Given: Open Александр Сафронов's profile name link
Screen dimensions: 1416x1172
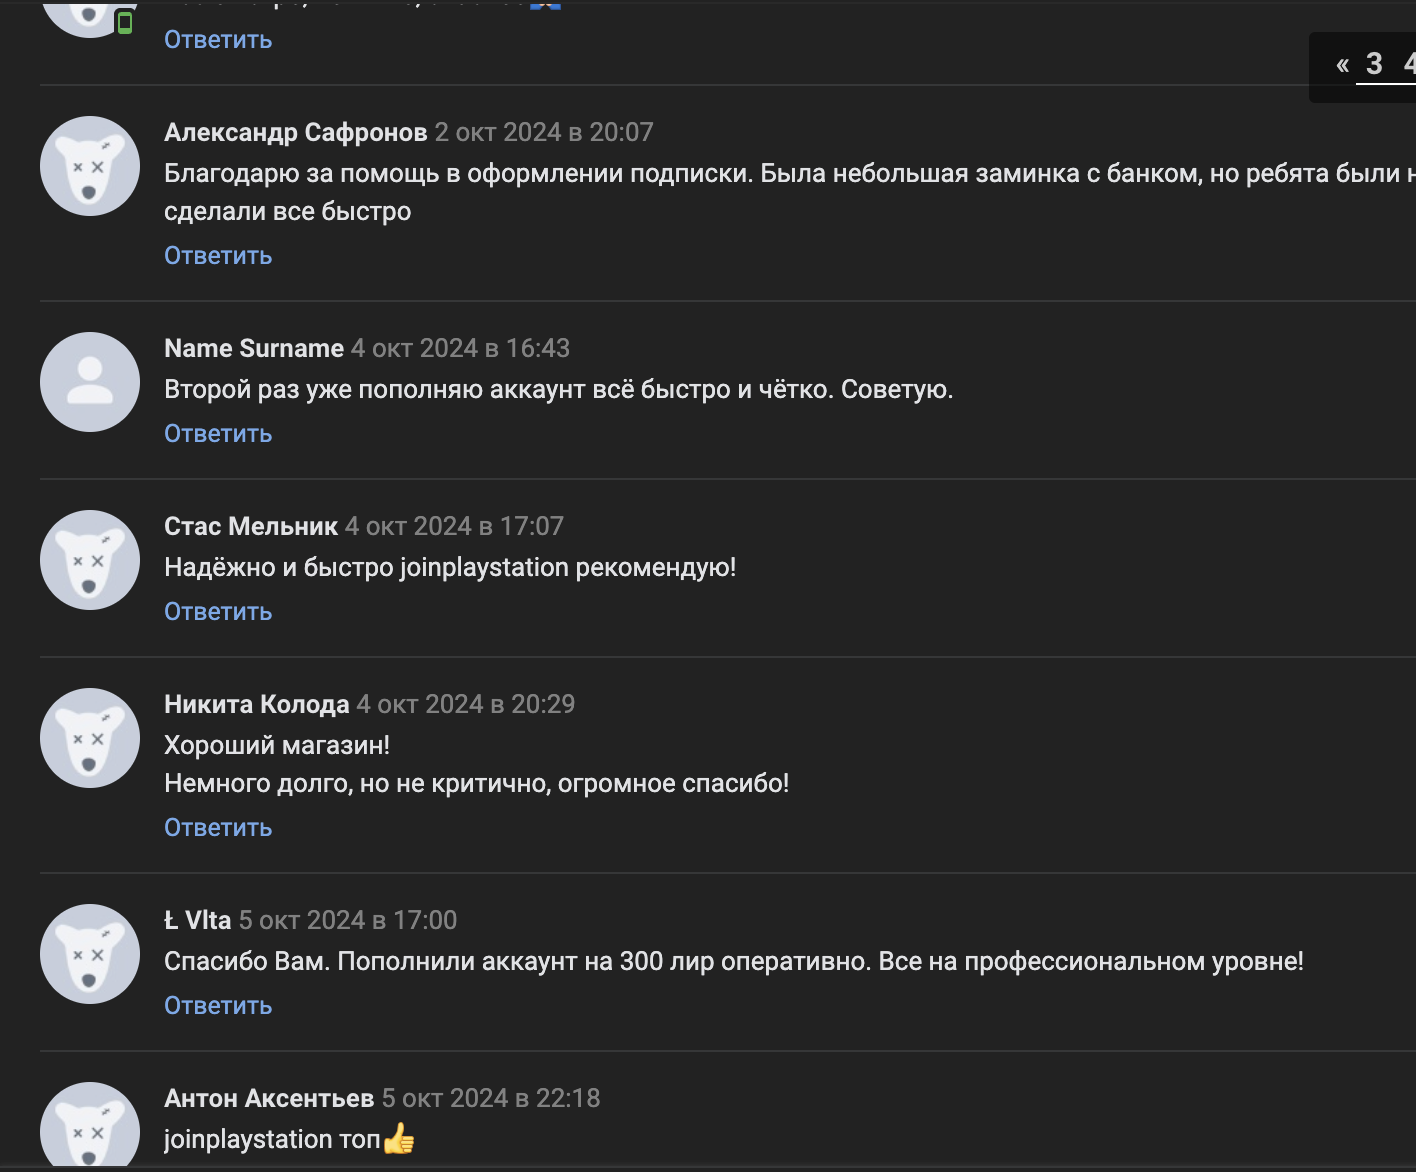Looking at the screenshot, I should [x=295, y=132].
